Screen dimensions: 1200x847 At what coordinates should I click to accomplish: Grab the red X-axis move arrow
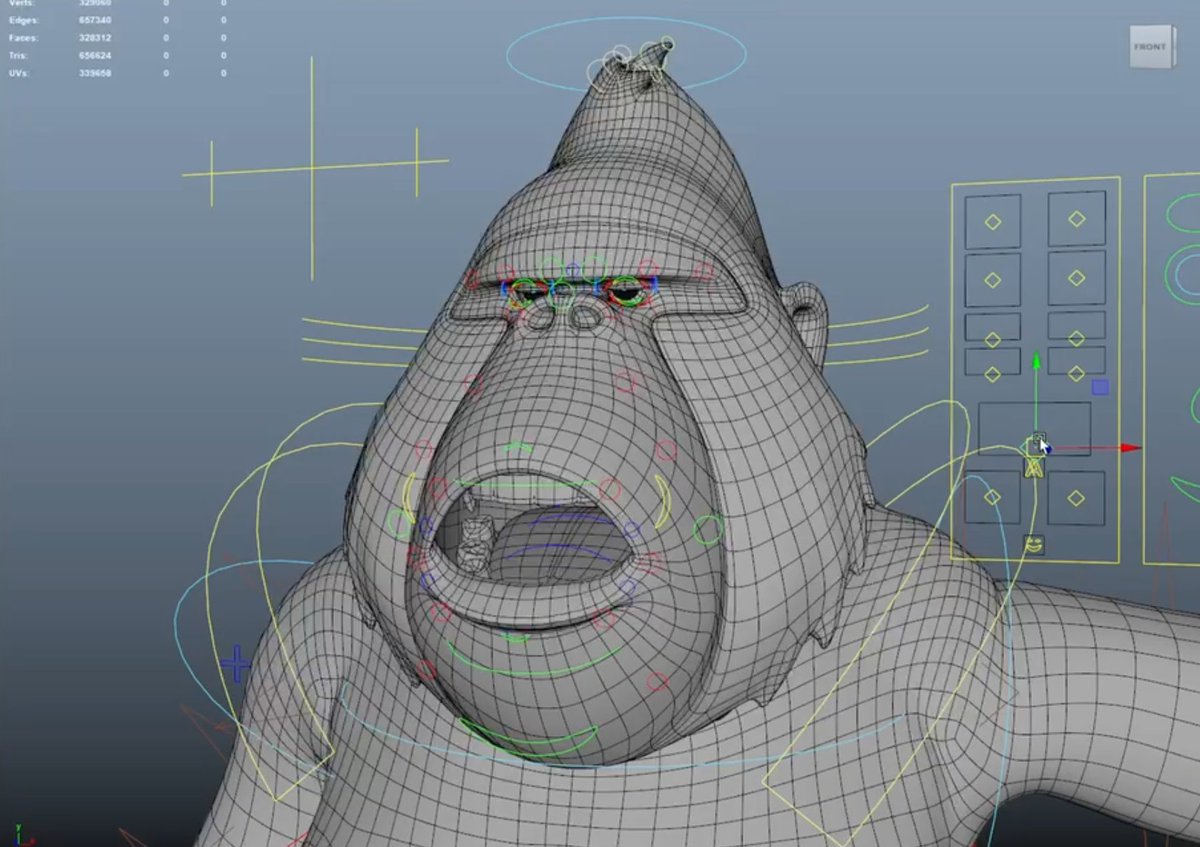click(1129, 448)
